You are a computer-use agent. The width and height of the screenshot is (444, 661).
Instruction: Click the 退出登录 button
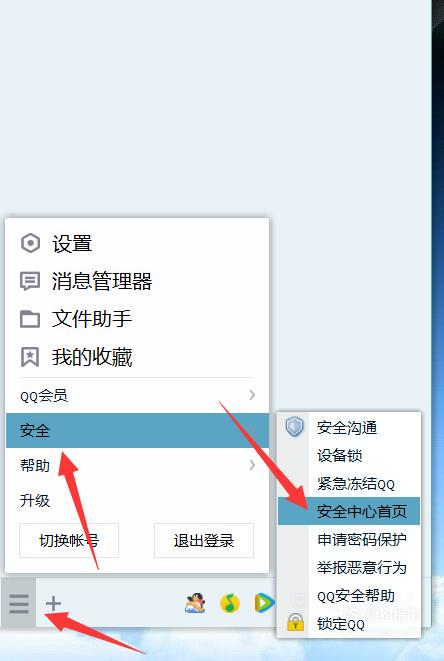click(204, 540)
